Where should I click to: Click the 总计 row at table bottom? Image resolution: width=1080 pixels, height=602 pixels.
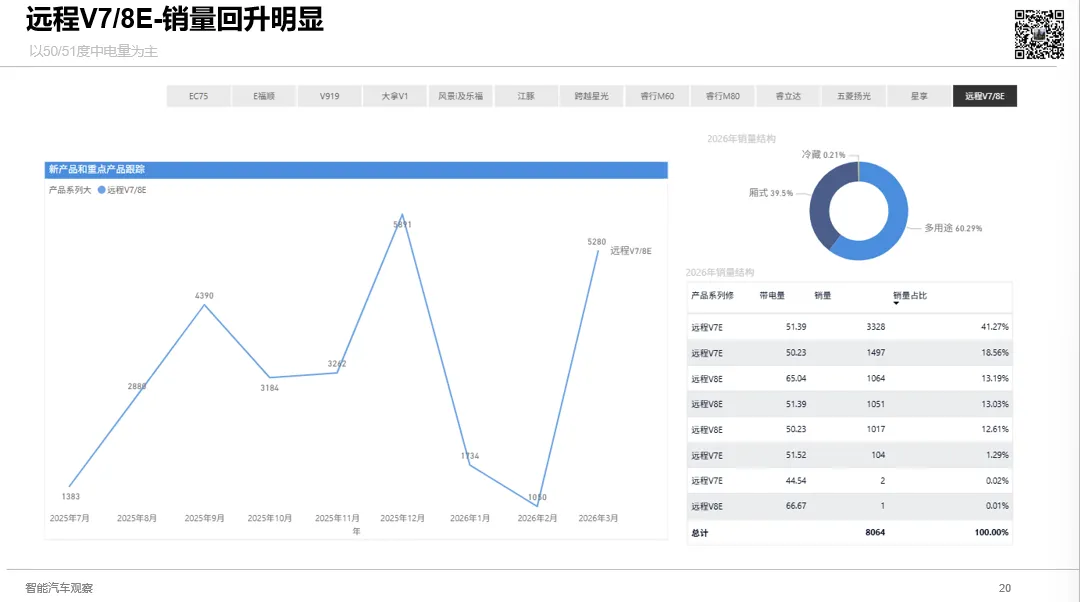point(696,532)
